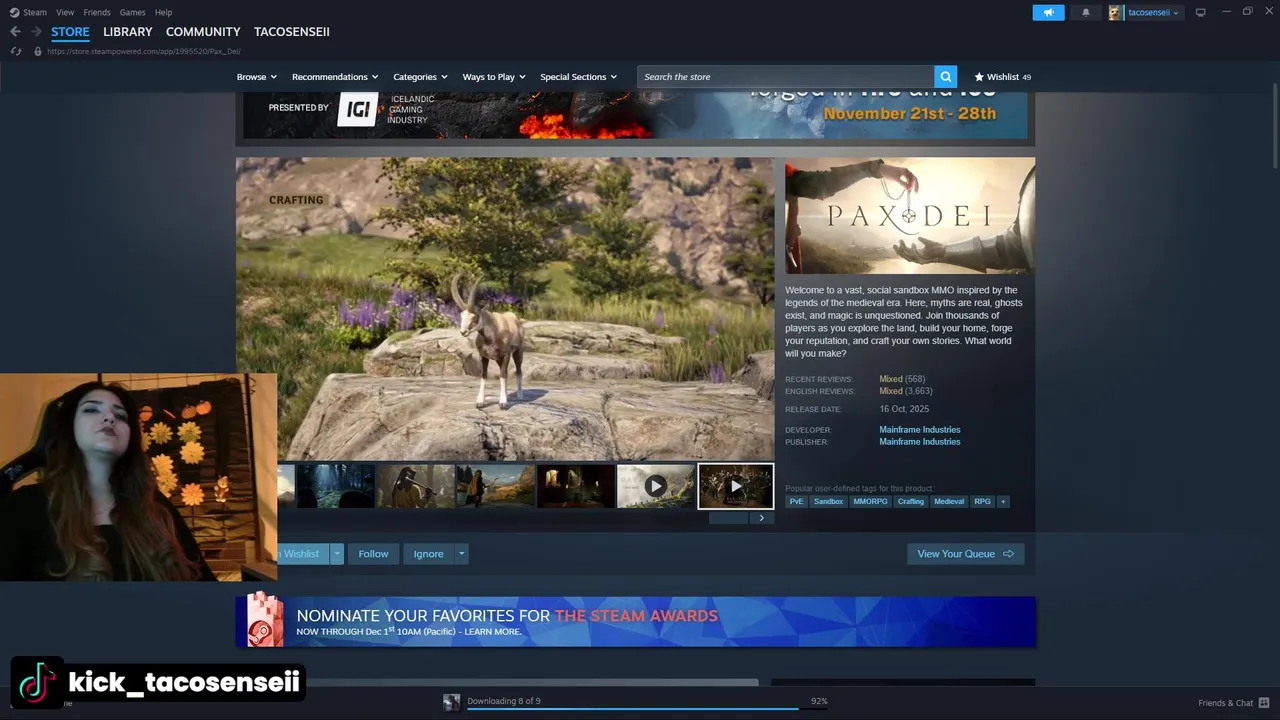Click the store search input field
This screenshot has height=720, width=1280.
coord(785,77)
